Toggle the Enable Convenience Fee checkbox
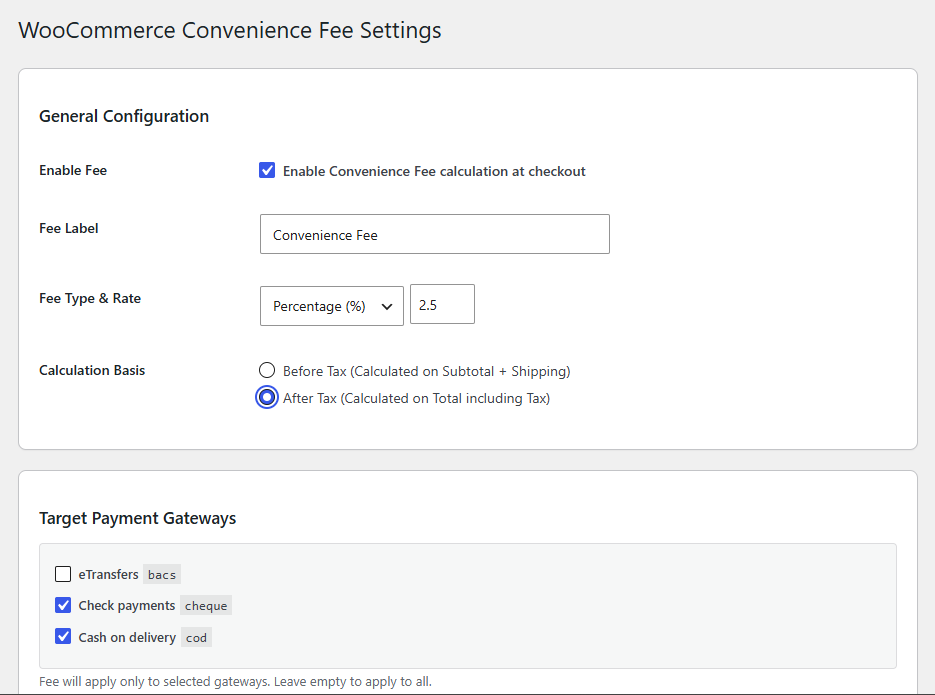This screenshot has width=935, height=695. 267,170
